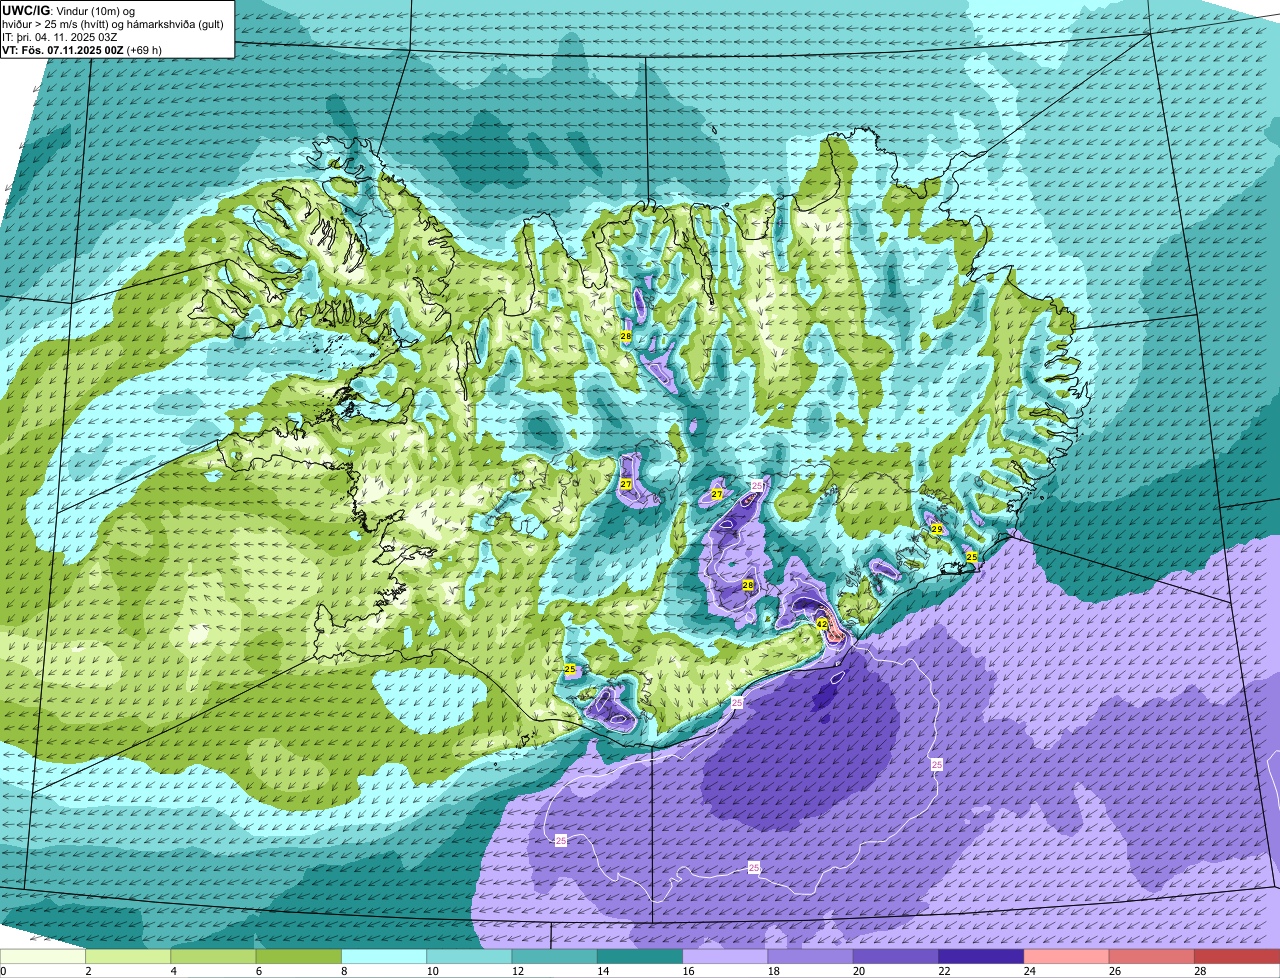Click the legend tick number 26
This screenshot has width=1280, height=978.
click(x=1115, y=971)
